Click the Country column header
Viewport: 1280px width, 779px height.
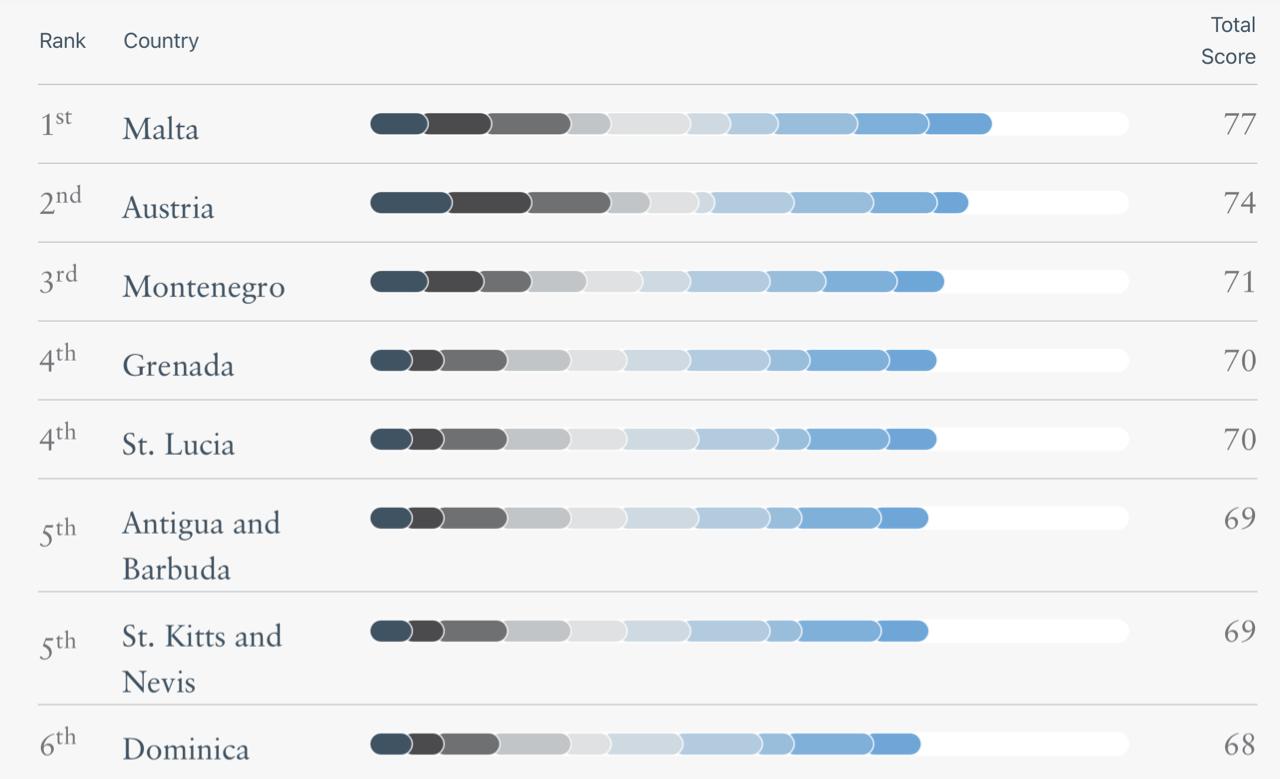tap(161, 41)
